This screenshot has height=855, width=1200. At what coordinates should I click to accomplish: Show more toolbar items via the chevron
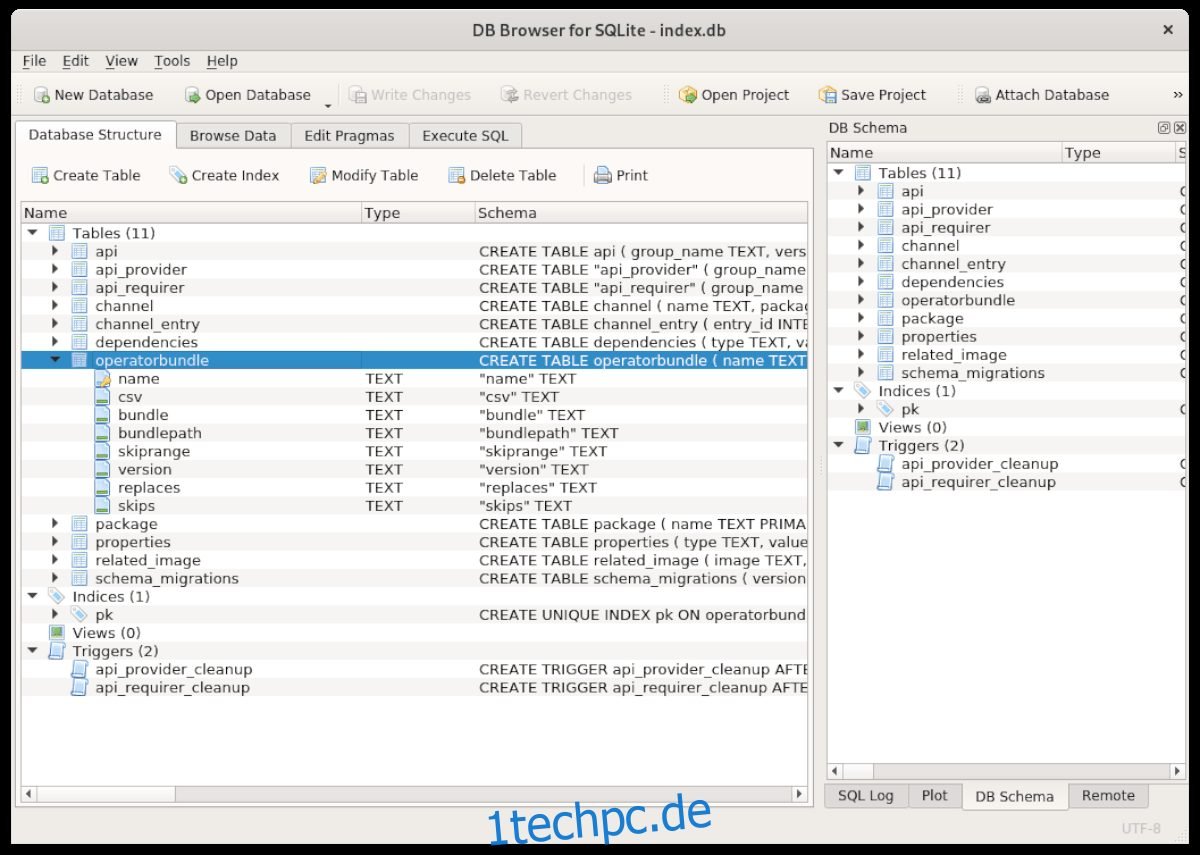(1177, 95)
